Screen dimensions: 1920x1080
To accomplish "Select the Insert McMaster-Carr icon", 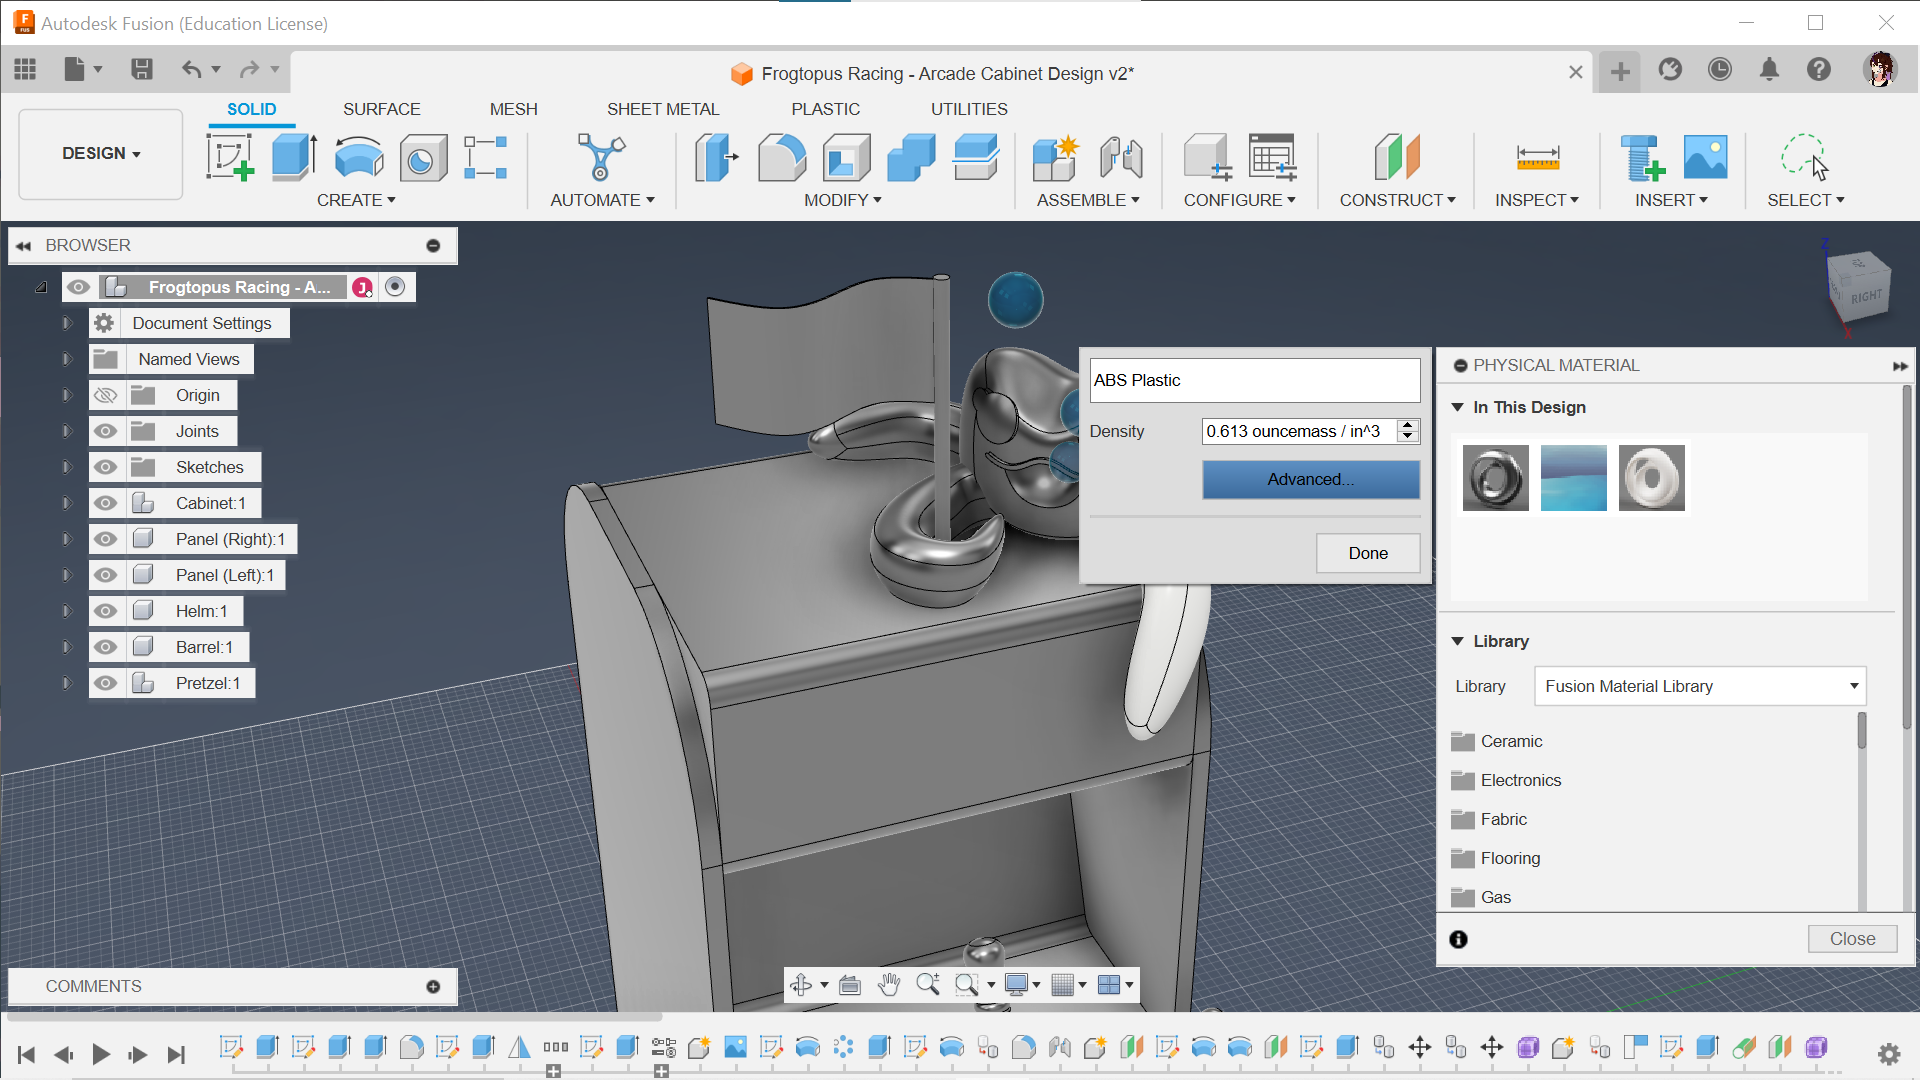I will coord(1642,156).
